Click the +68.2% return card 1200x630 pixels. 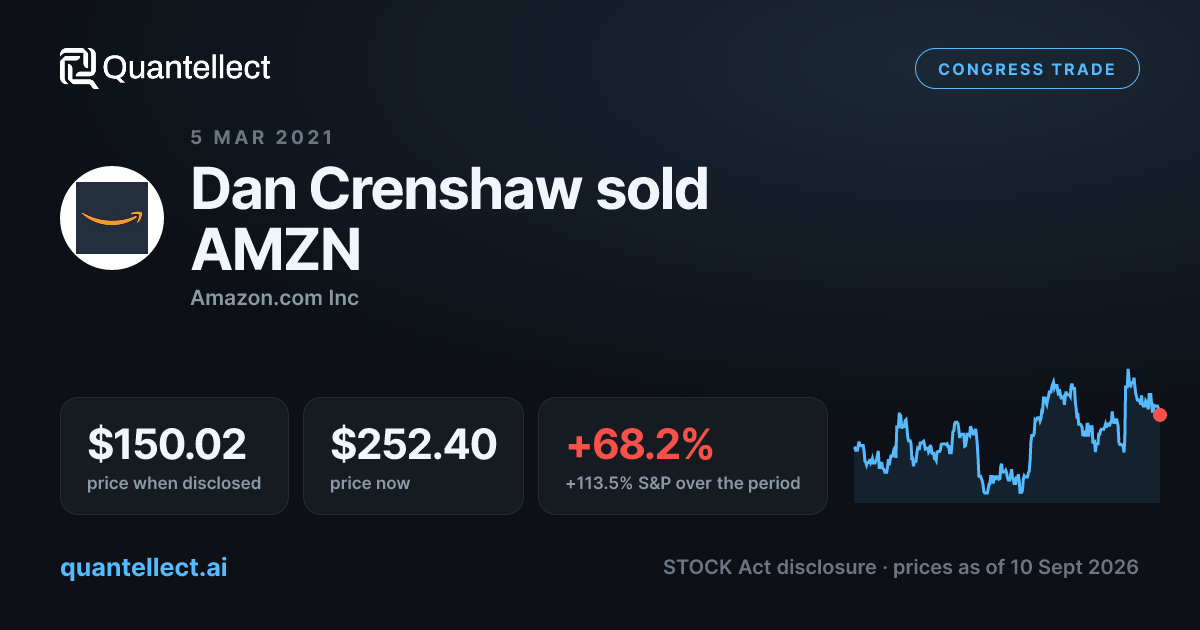click(683, 456)
